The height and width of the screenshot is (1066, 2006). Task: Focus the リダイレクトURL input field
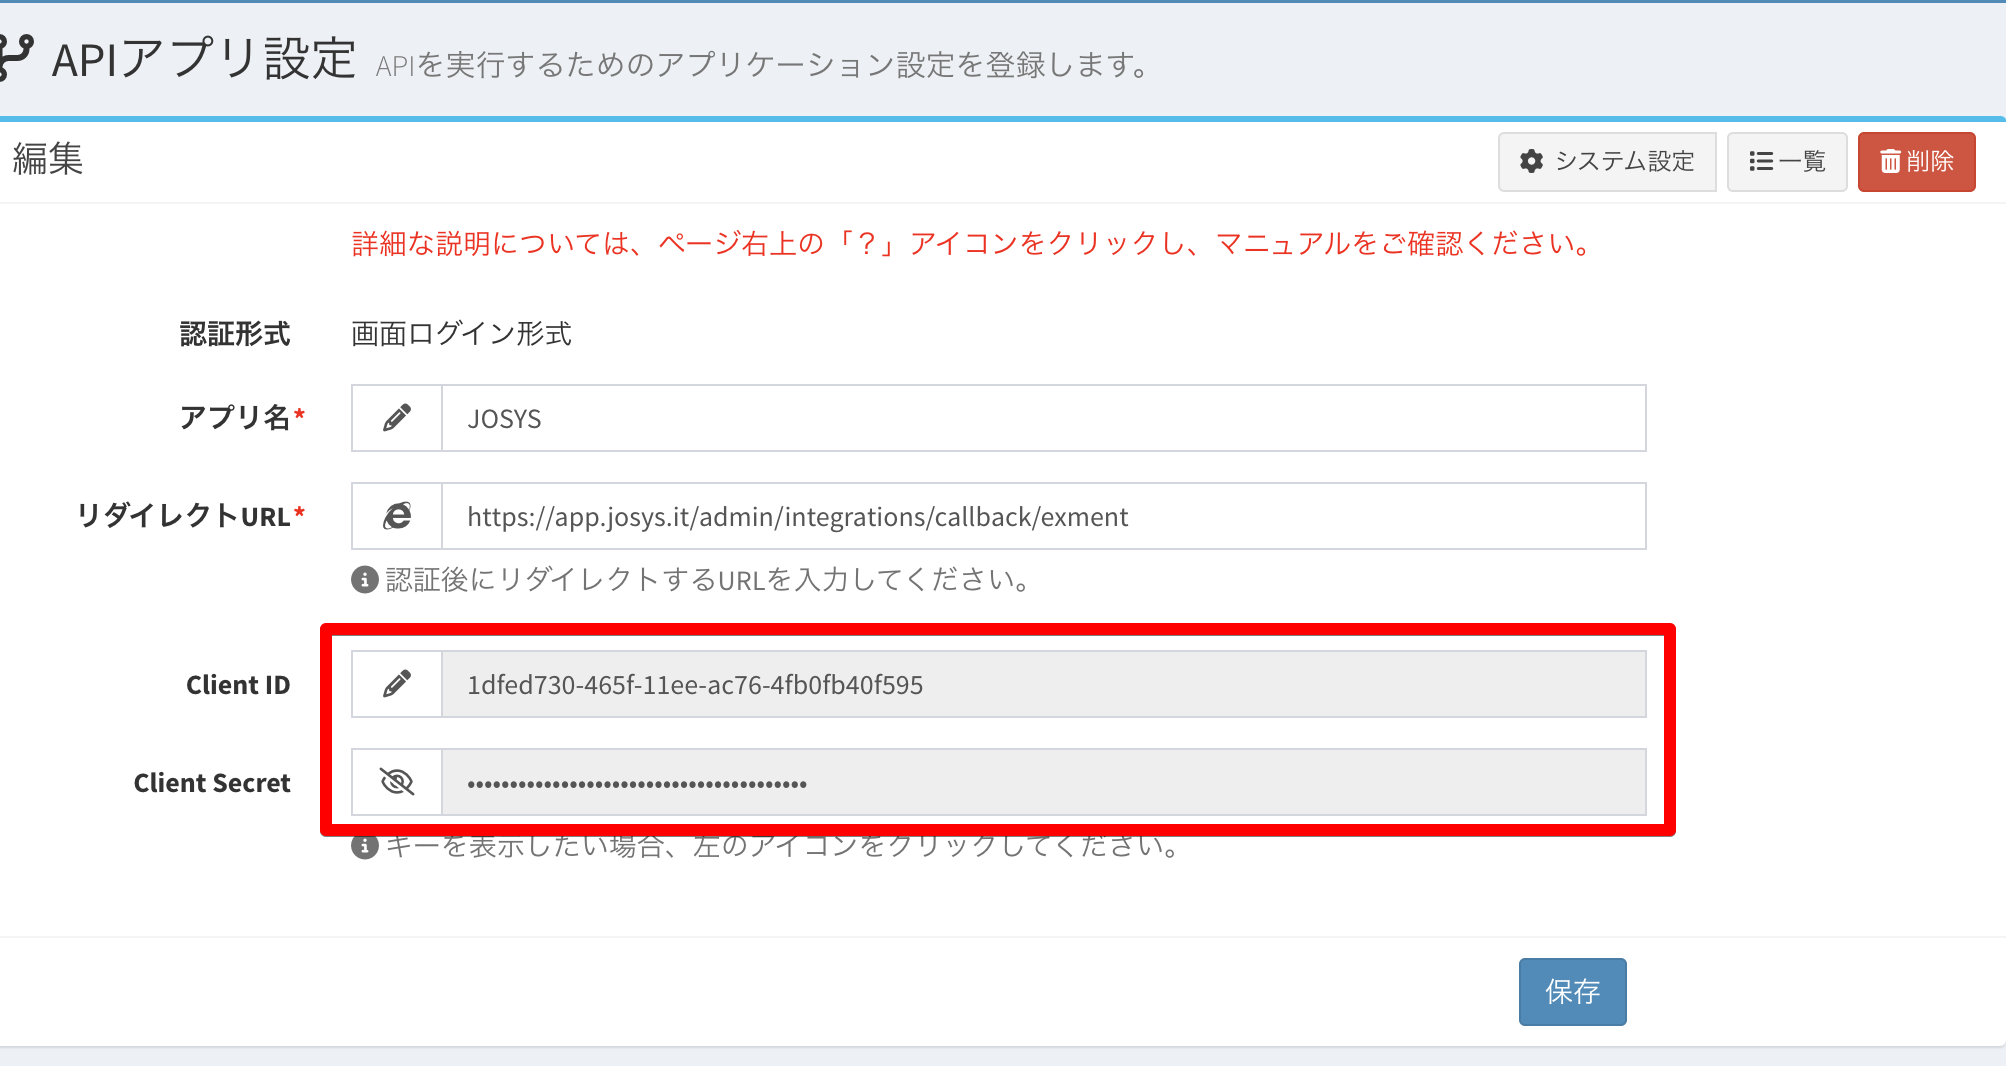[x=1043, y=516]
